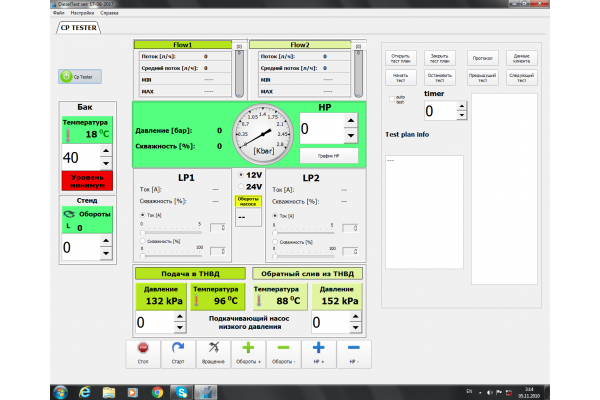The image size is (600, 400).
Task: Click the blue HP + icon
Action: pos(319,348)
